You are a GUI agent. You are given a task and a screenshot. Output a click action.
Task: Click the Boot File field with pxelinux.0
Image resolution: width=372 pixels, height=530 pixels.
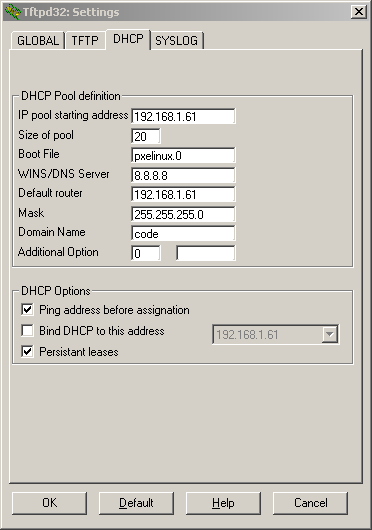(183, 155)
